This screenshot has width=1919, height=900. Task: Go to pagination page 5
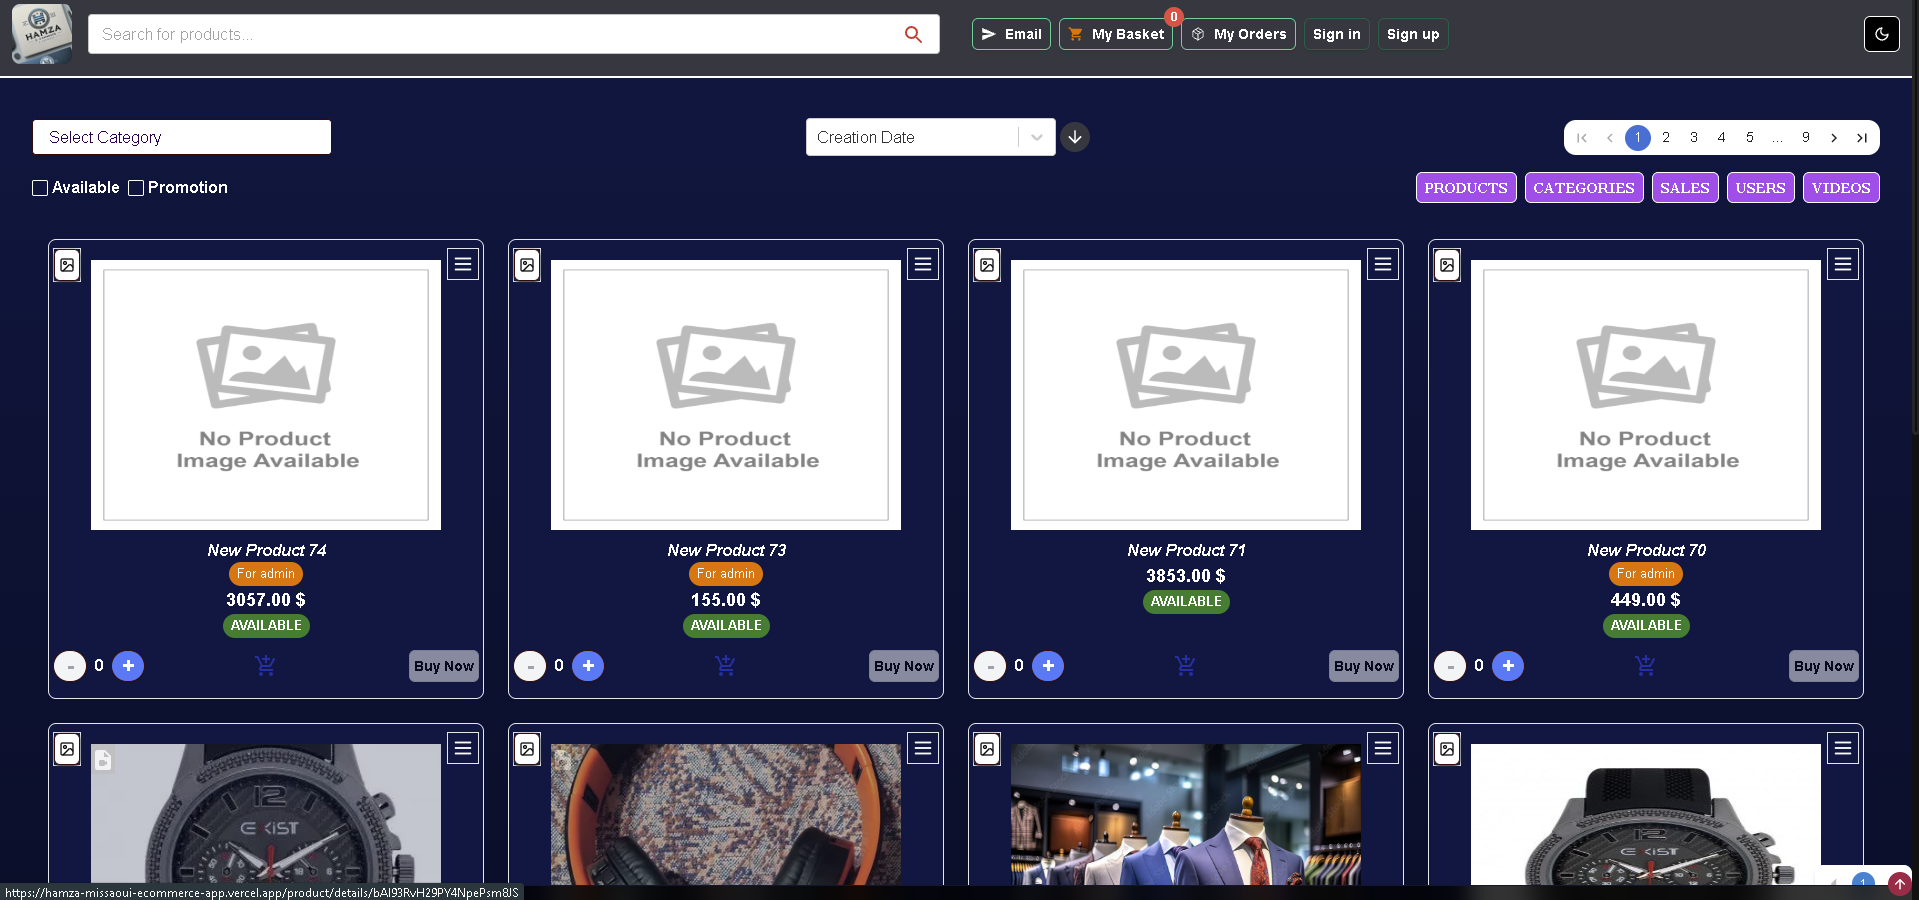[x=1750, y=137]
